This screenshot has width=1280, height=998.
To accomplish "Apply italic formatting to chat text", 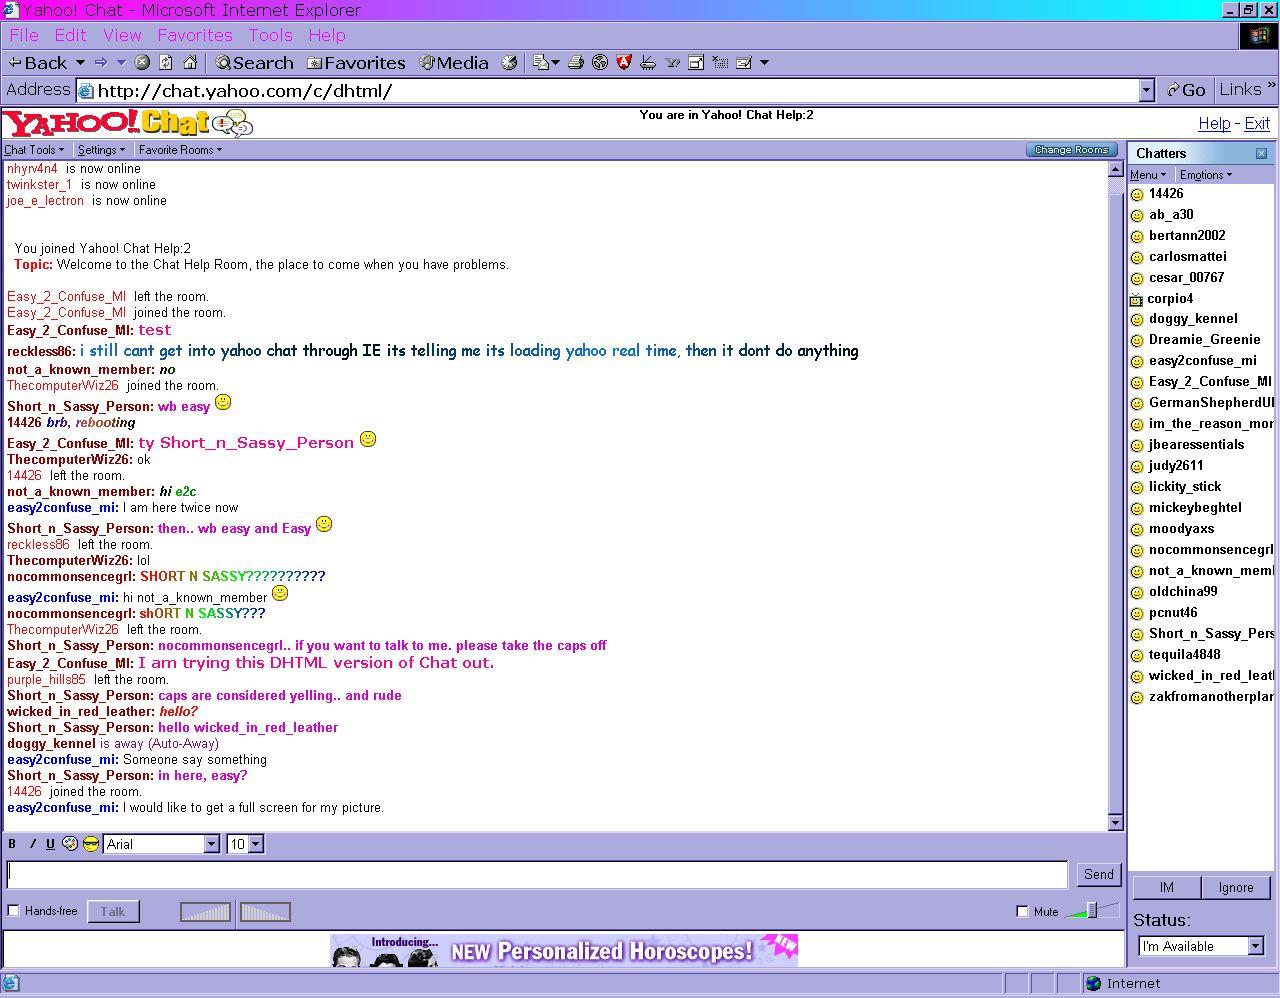I will 31,844.
